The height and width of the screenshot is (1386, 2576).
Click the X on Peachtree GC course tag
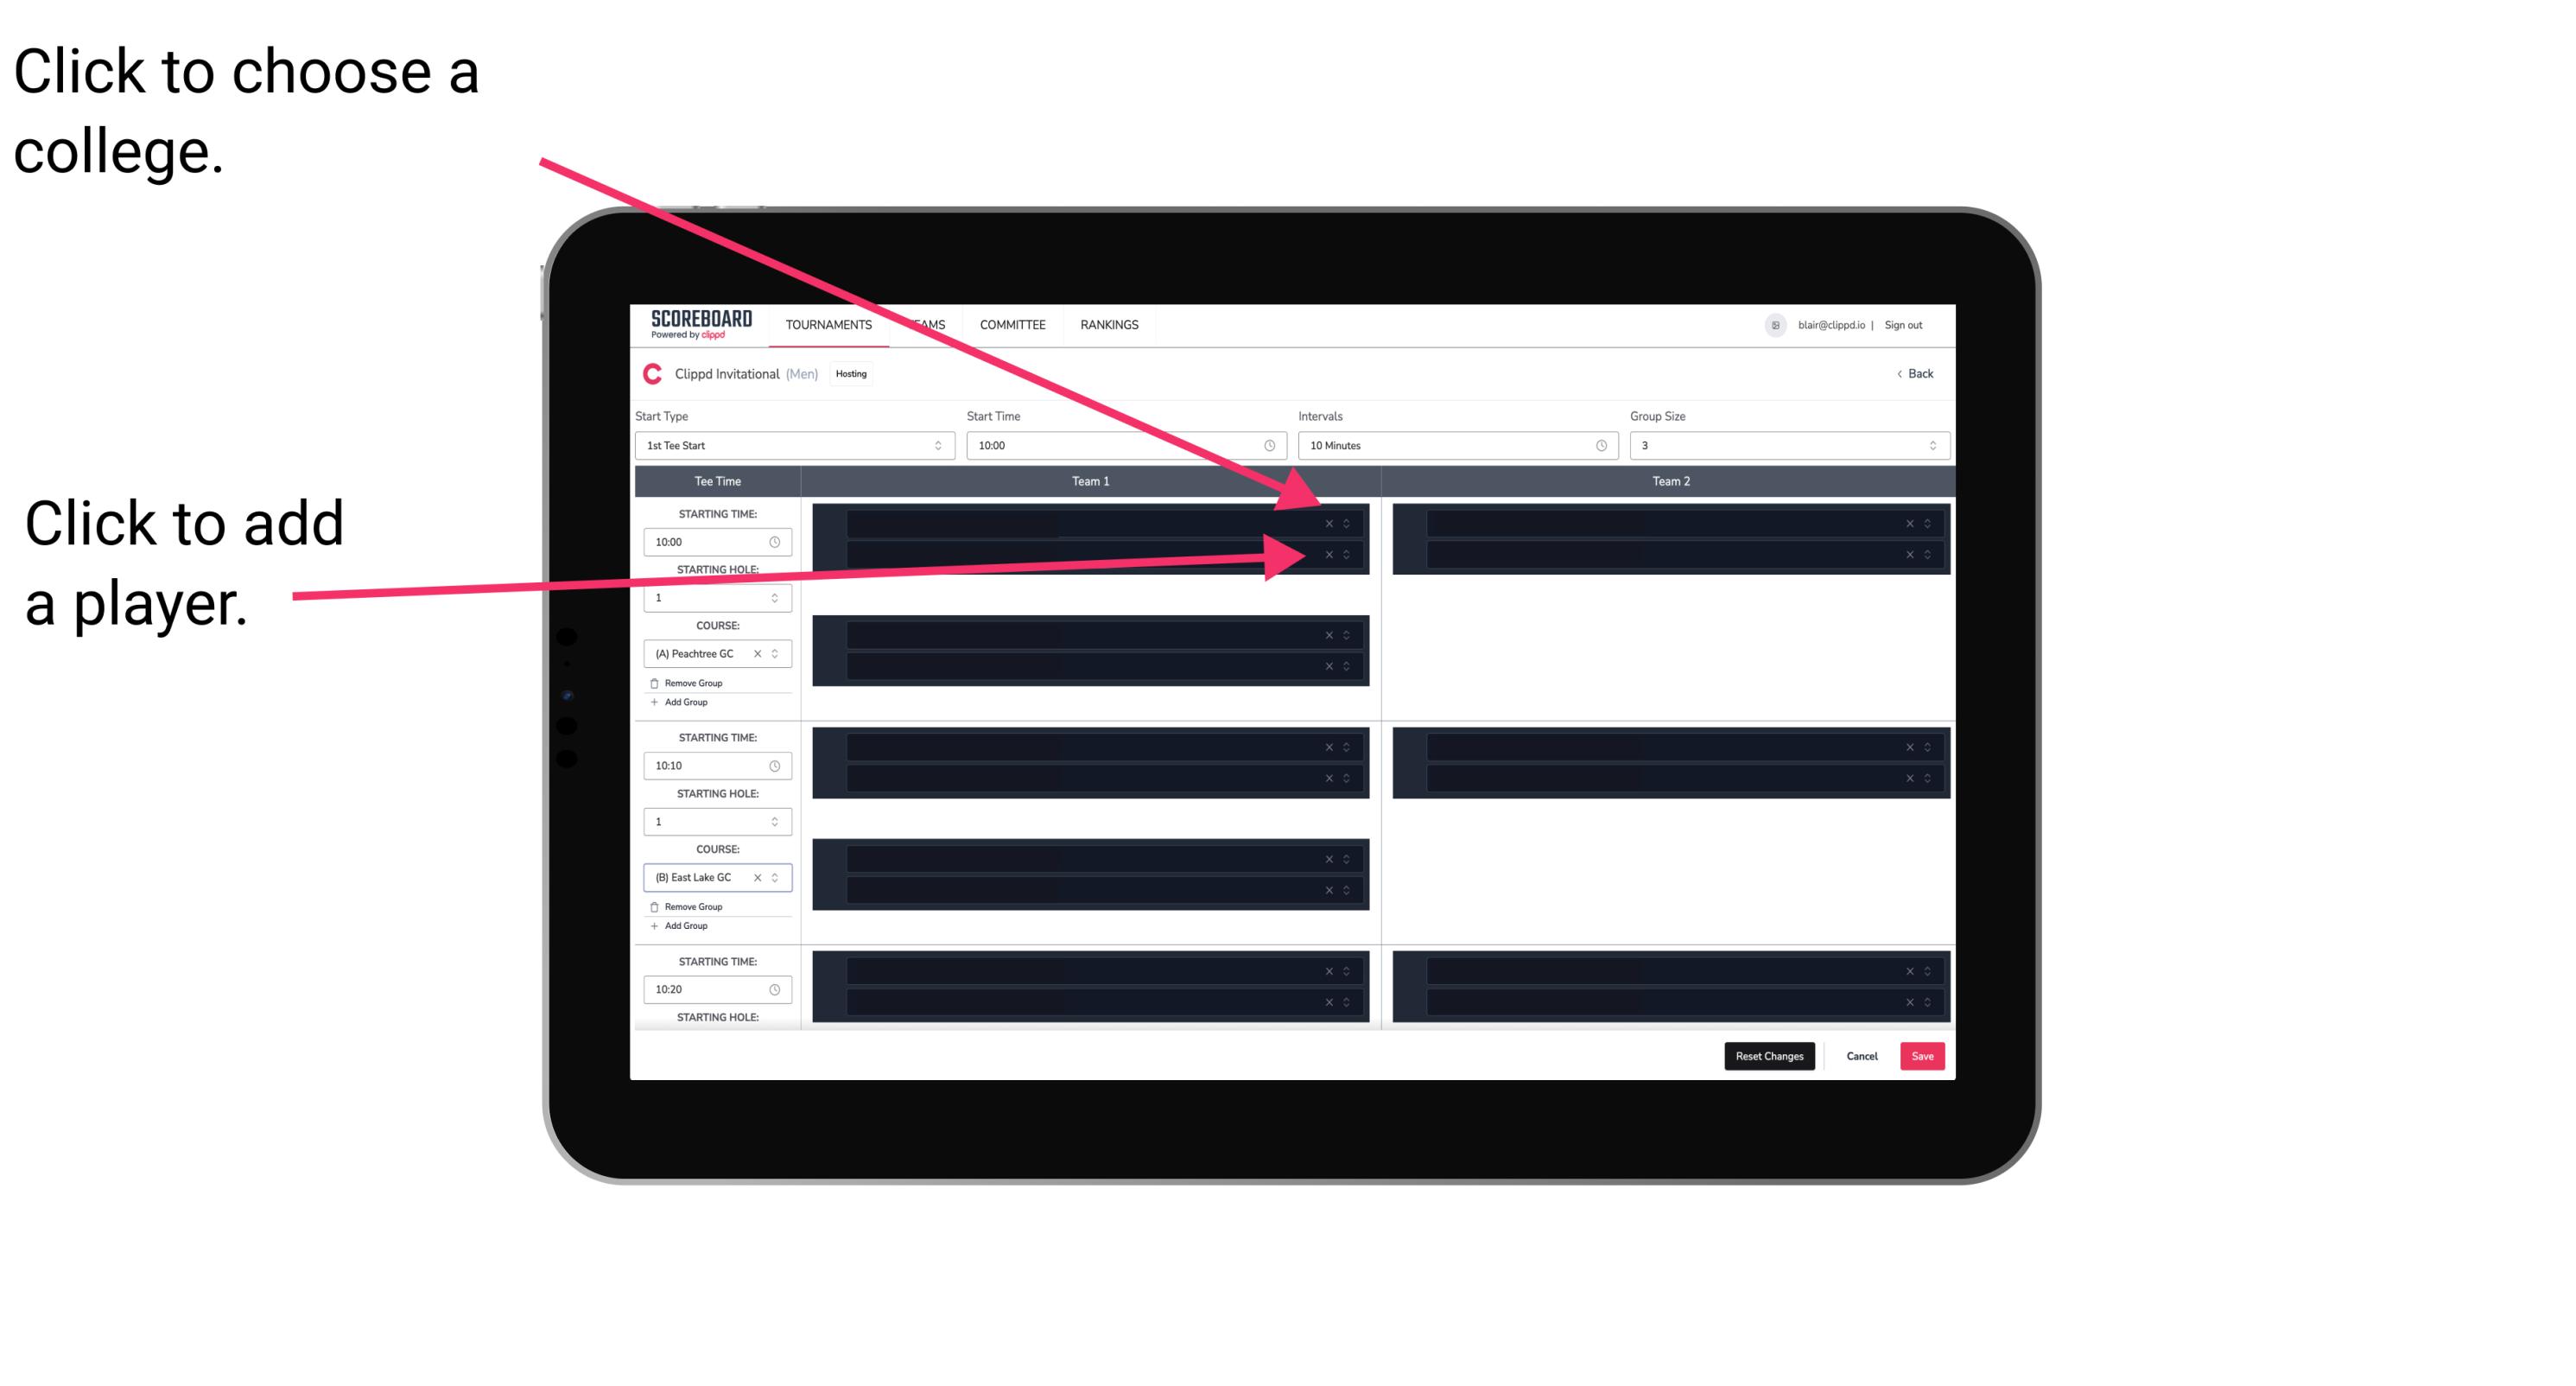[759, 654]
